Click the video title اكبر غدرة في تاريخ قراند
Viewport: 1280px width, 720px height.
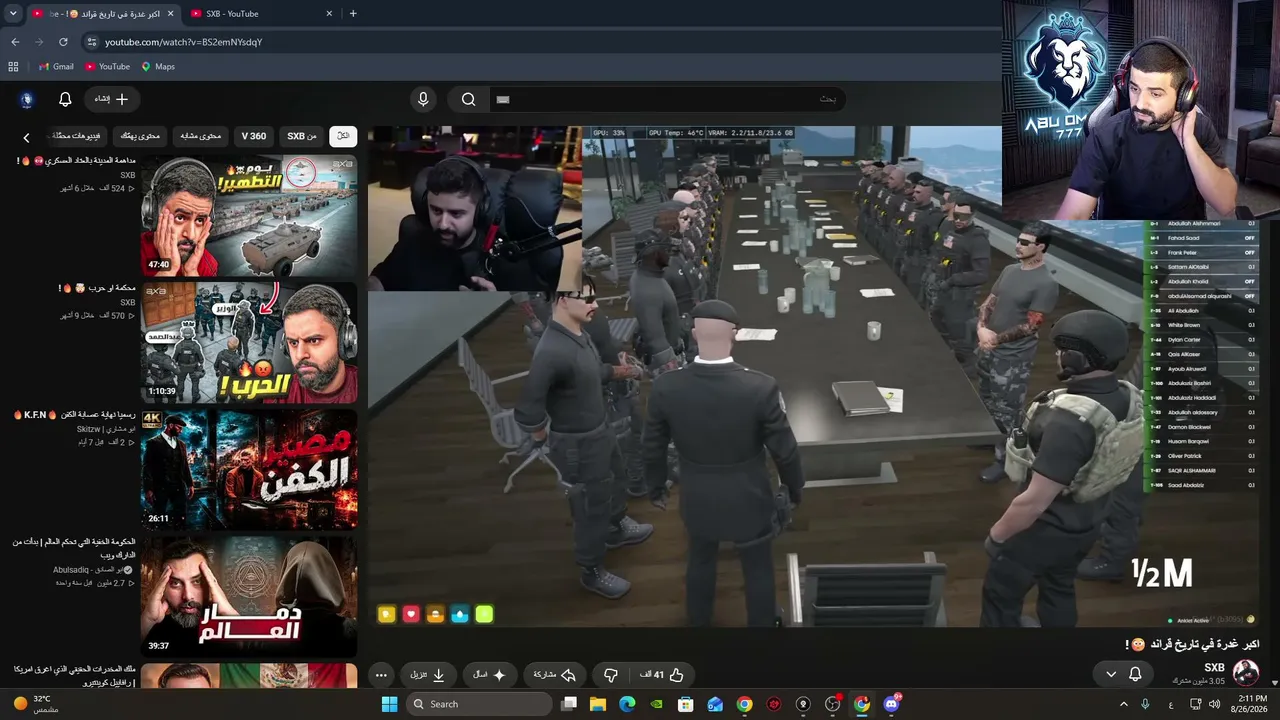[x=1191, y=645]
